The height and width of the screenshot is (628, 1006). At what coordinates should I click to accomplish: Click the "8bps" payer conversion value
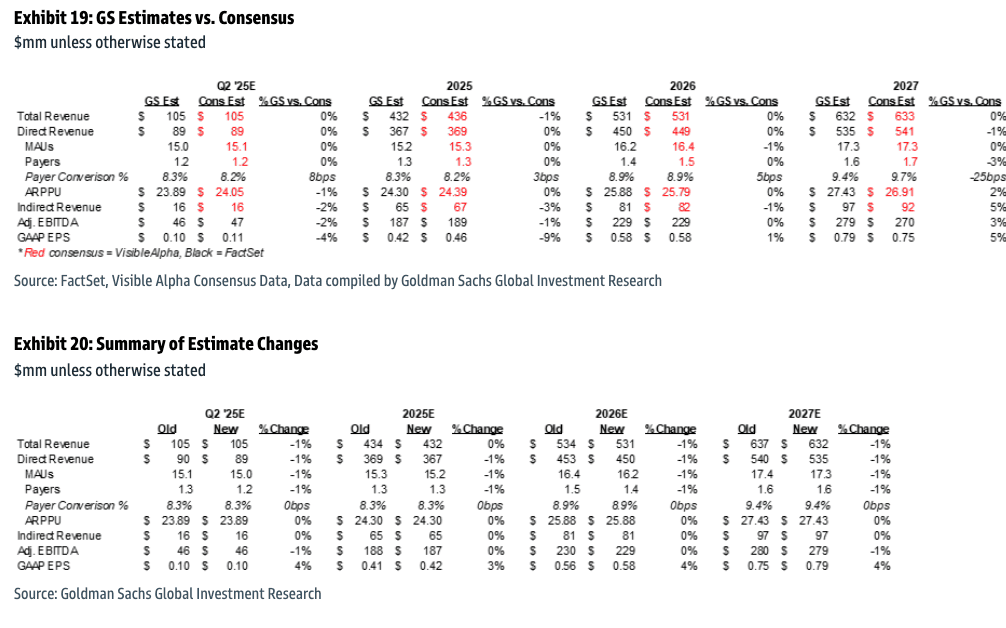[323, 177]
